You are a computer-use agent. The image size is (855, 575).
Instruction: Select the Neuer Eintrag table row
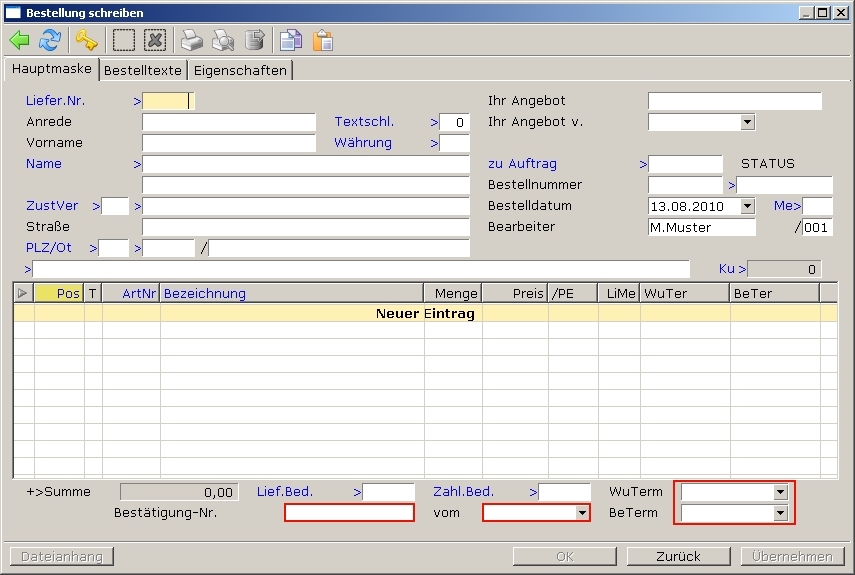[x=425, y=313]
